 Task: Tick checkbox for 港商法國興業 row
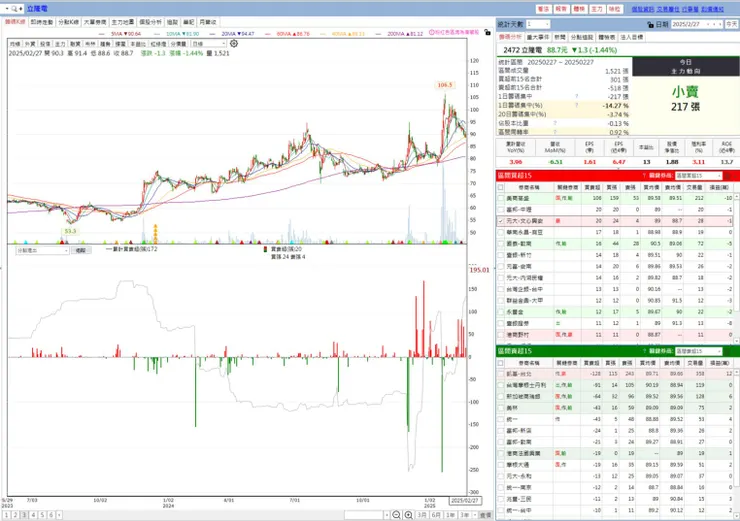point(501,454)
